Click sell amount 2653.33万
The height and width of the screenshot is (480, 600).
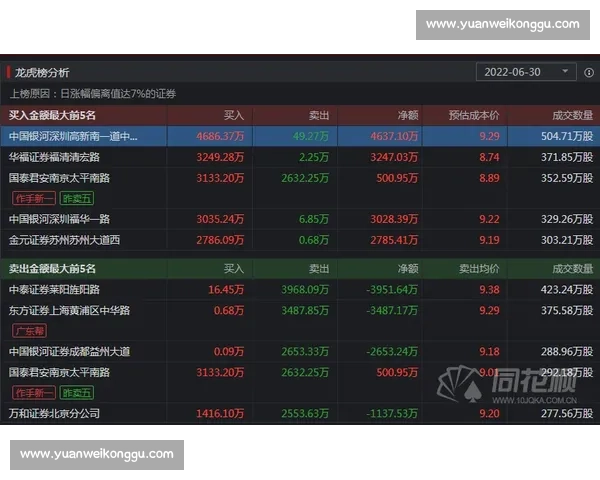305,351
